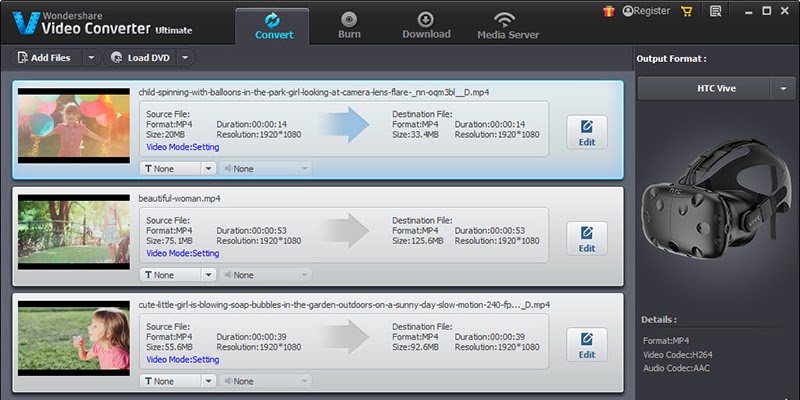The image size is (800, 400).
Task: Expand the Load DVD dropdown arrow
Action: click(186, 58)
